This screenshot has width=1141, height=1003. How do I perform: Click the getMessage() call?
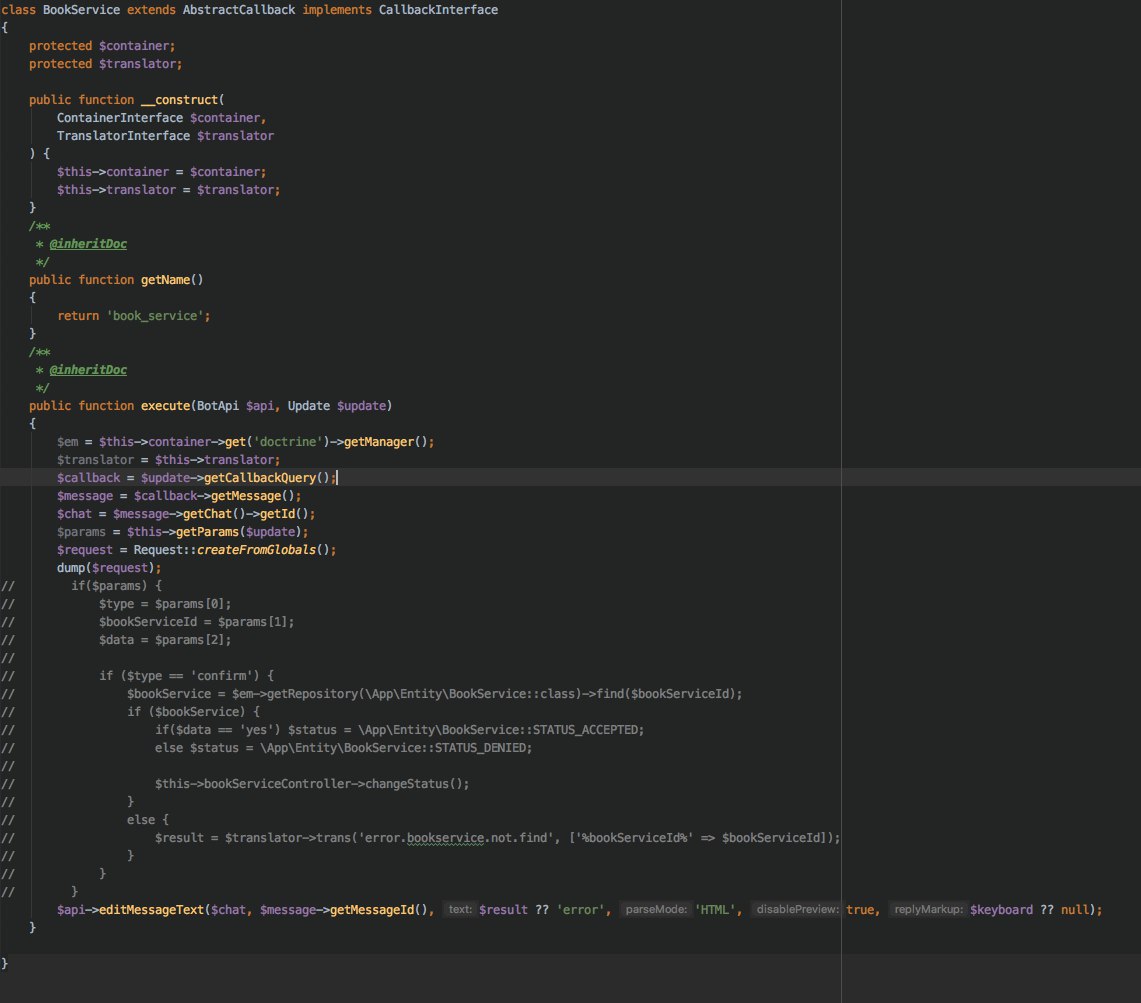(253, 496)
